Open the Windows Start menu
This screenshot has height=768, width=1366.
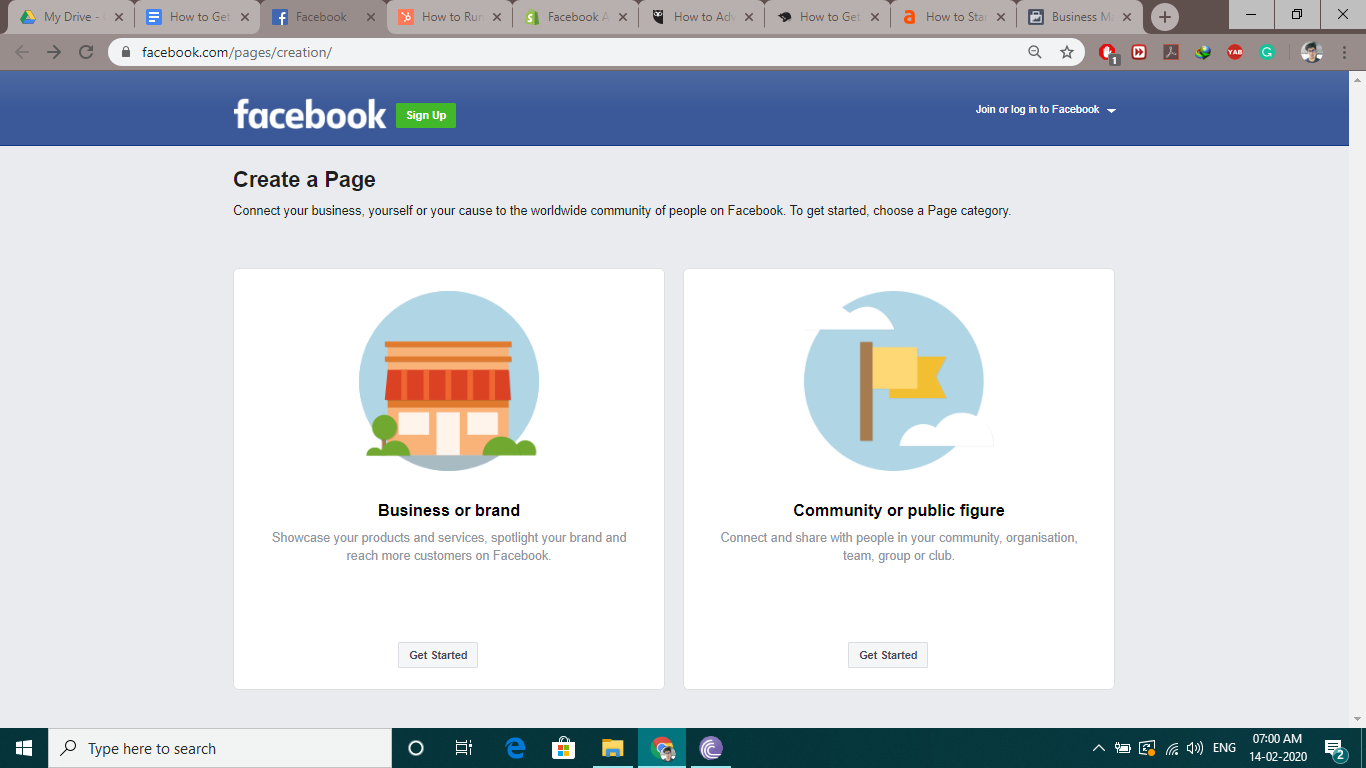coord(24,748)
